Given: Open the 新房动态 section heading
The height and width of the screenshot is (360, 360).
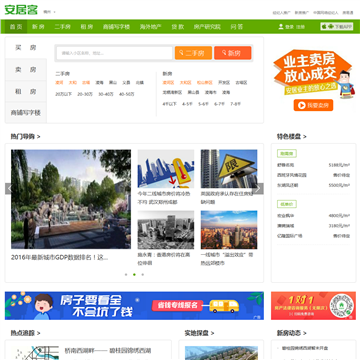Looking at the screenshot, I should [291, 333].
